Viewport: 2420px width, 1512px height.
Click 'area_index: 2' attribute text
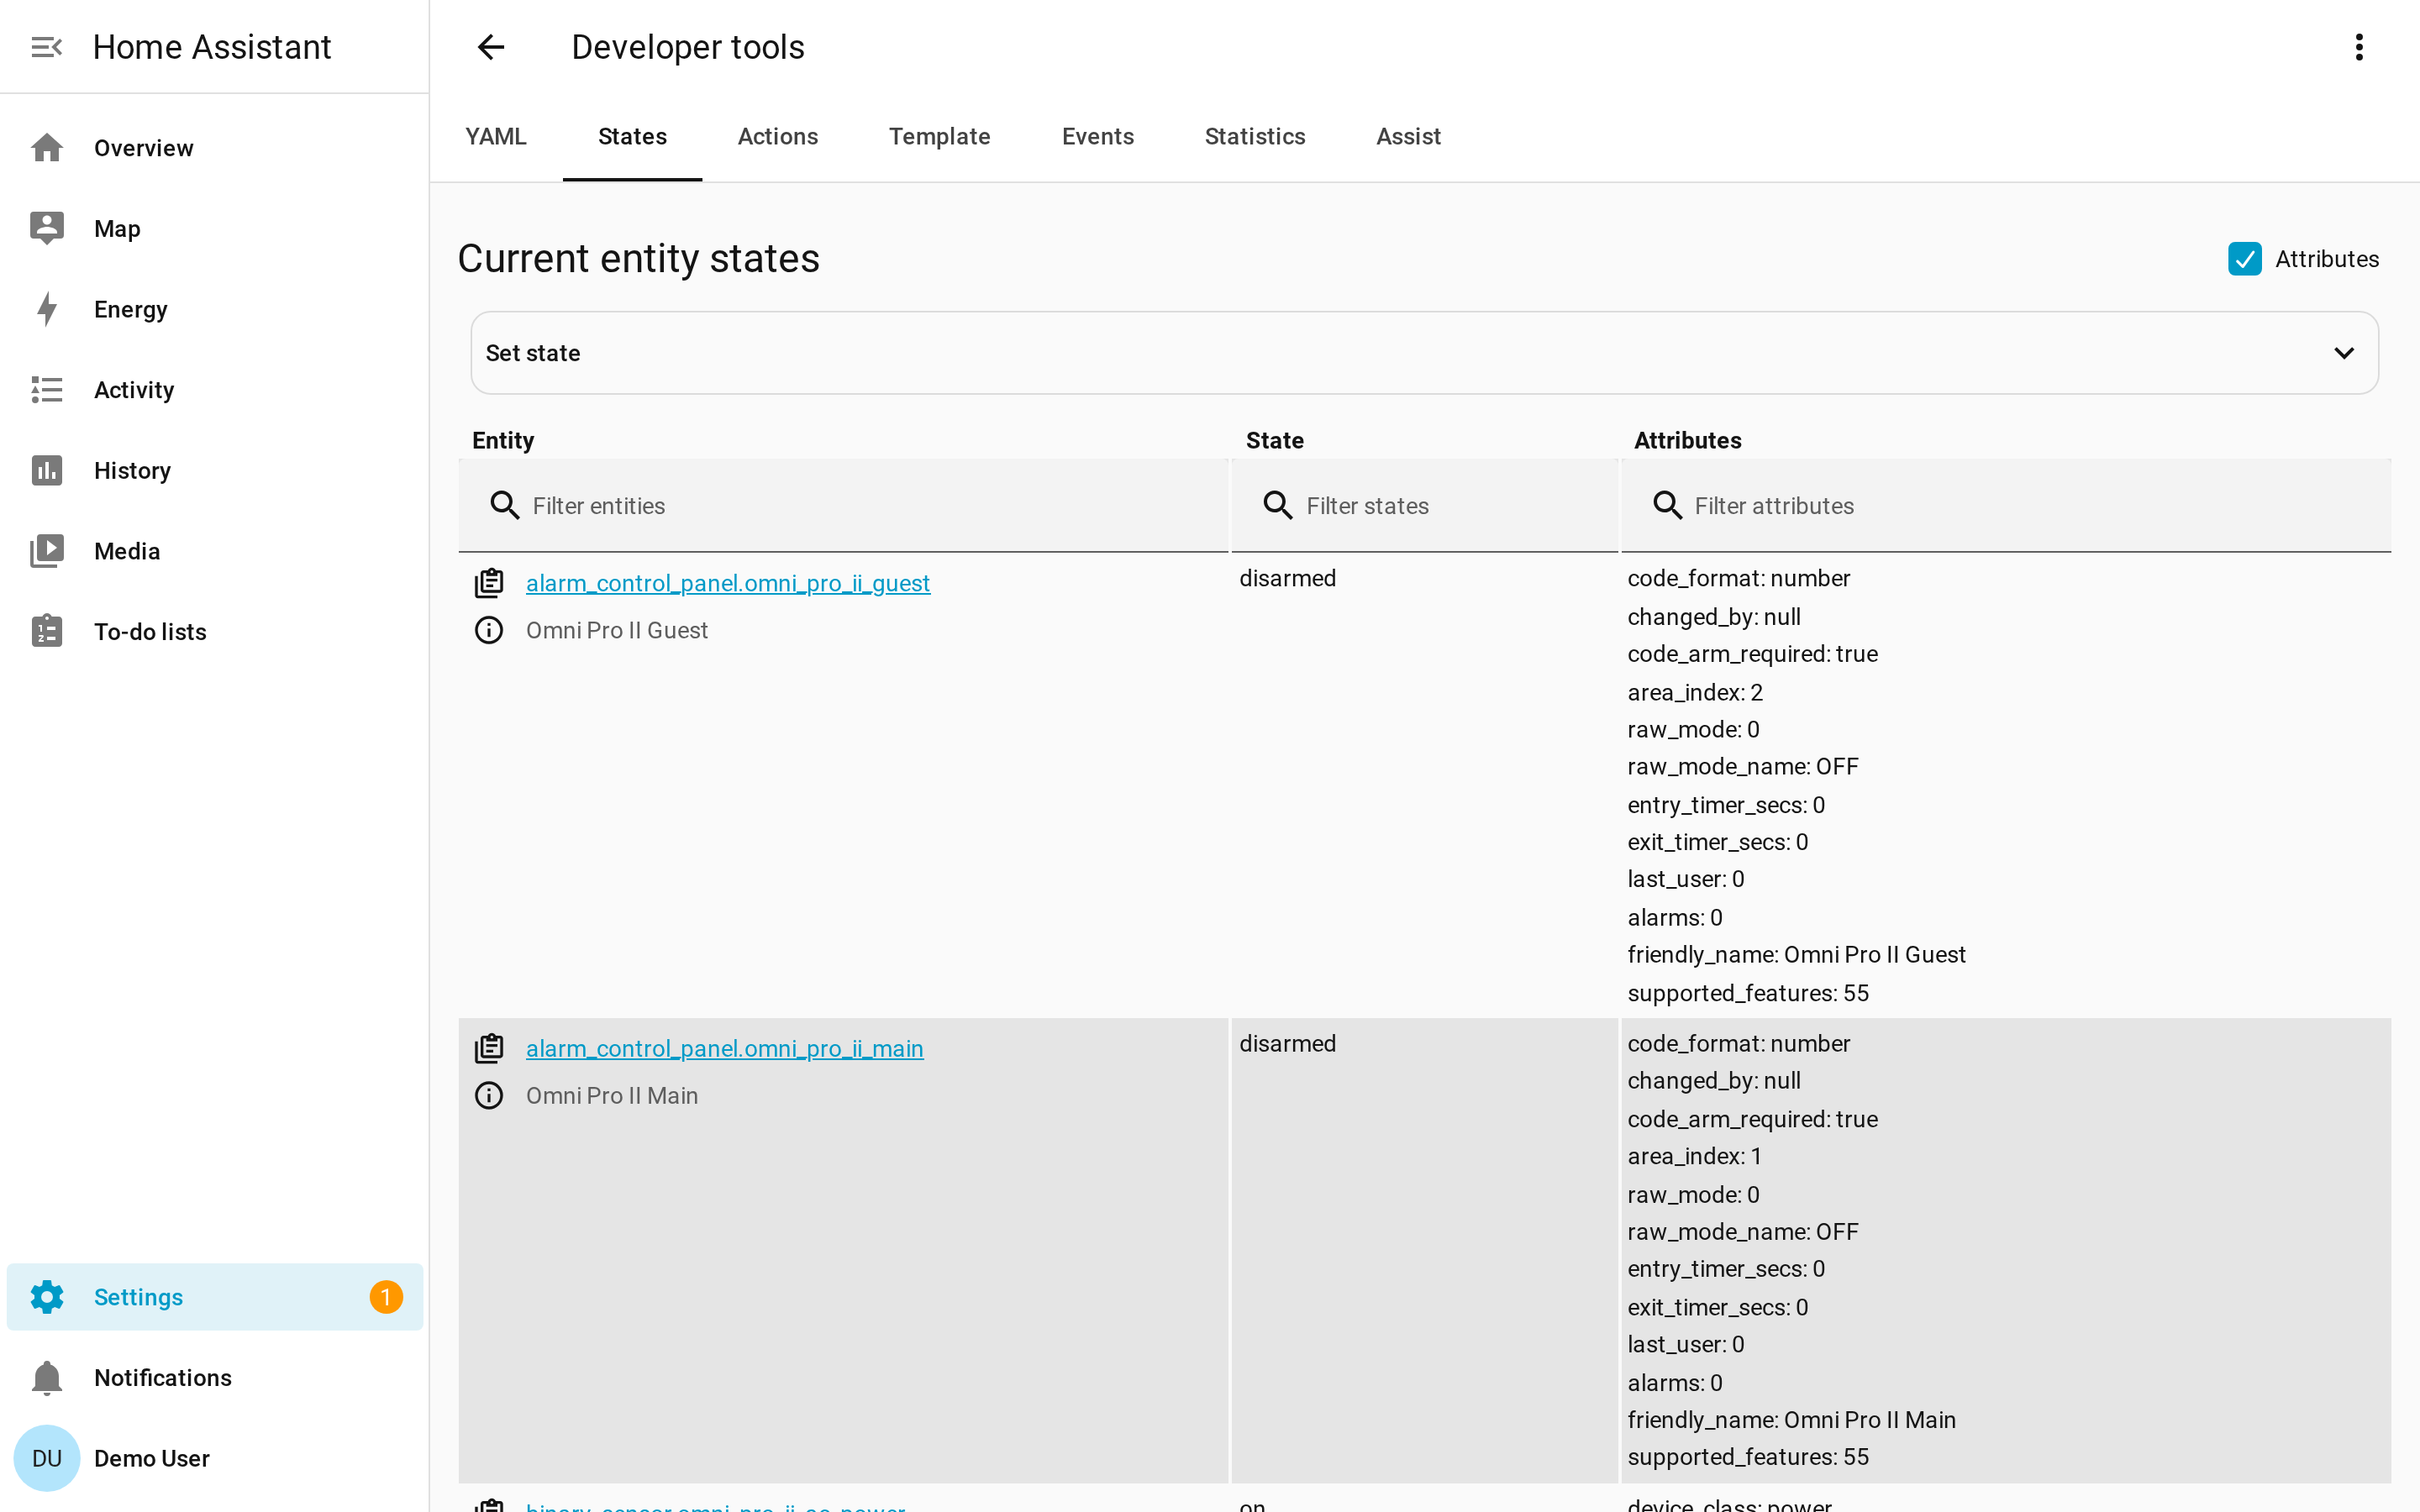pos(1695,692)
